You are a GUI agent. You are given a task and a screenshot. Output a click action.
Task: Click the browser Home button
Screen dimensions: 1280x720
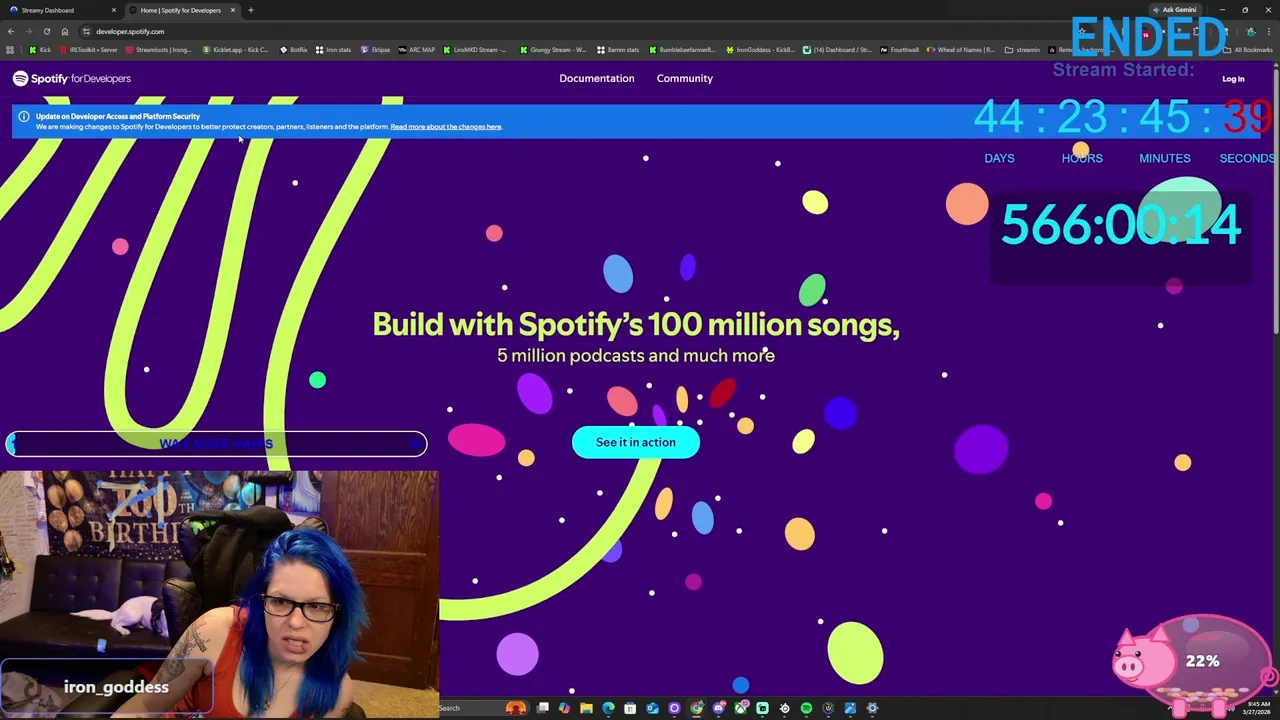tap(64, 31)
